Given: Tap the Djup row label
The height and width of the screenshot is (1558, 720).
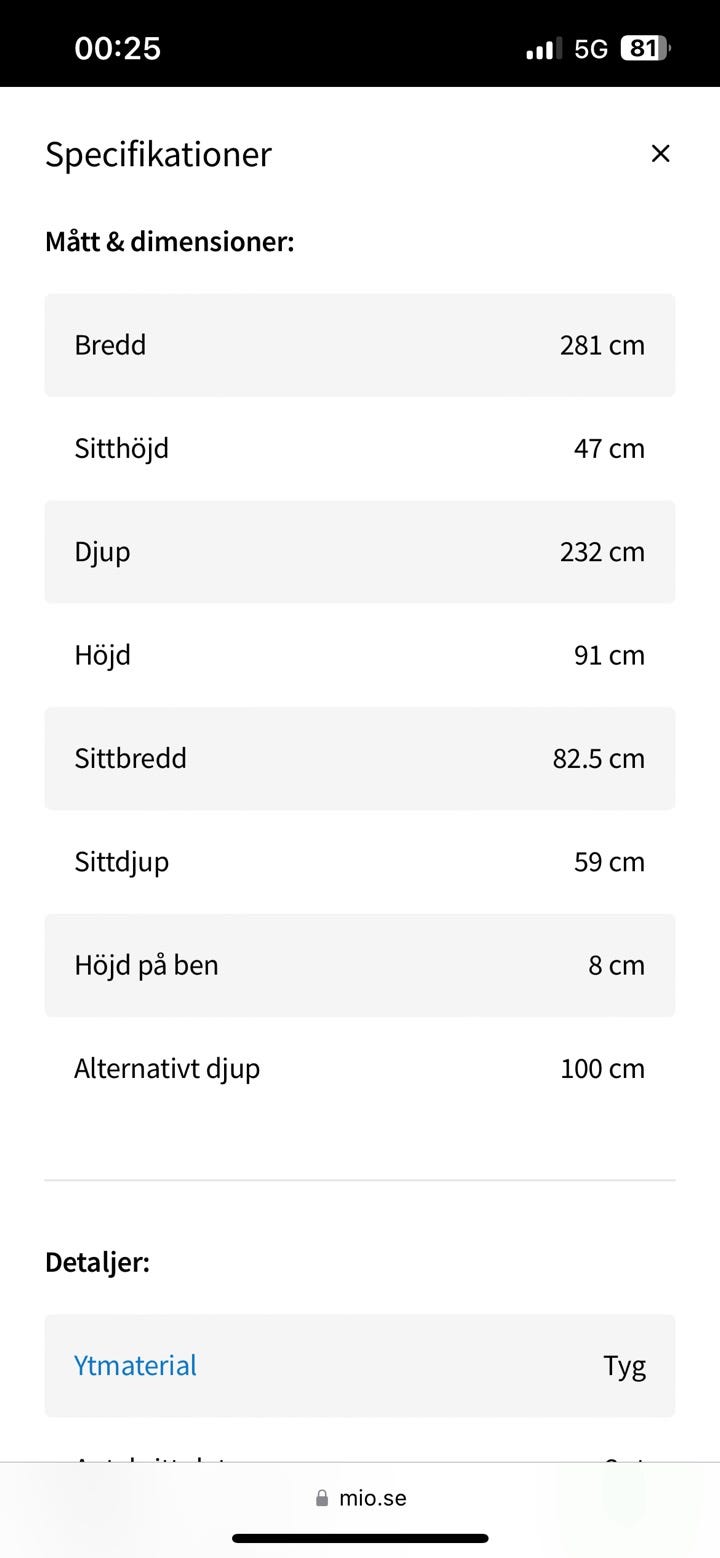Looking at the screenshot, I should click(x=102, y=552).
